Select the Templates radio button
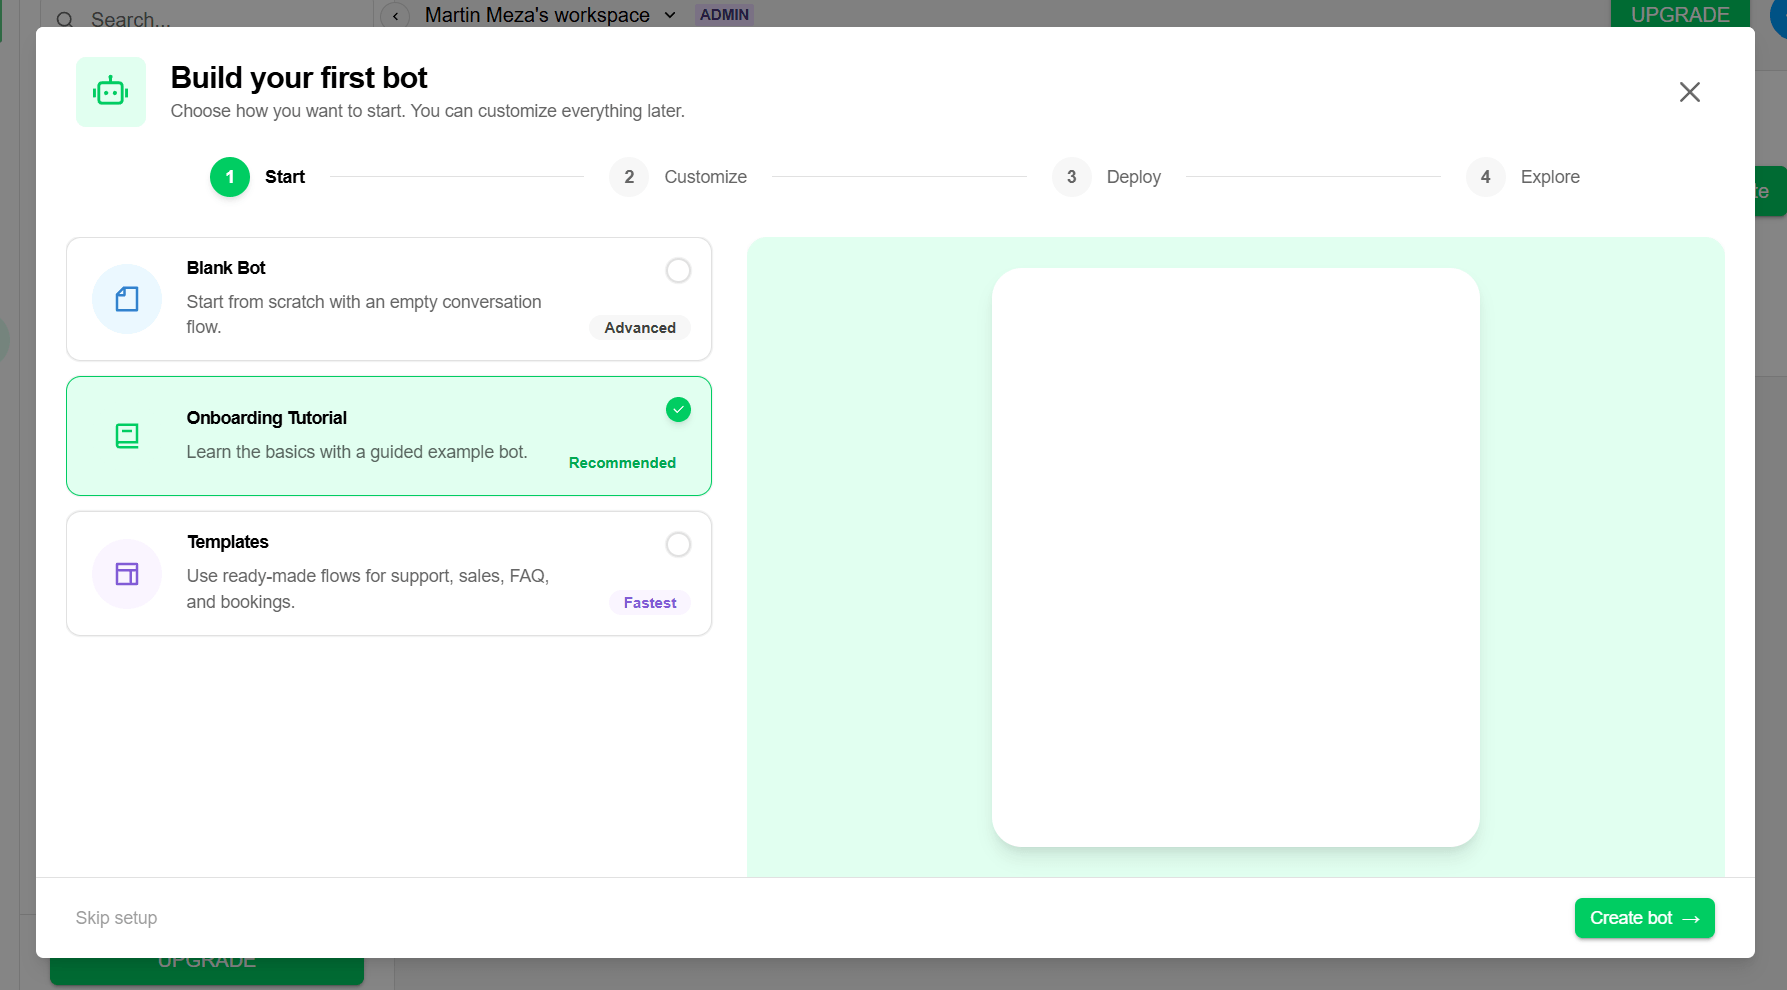This screenshot has width=1787, height=990. 678,544
